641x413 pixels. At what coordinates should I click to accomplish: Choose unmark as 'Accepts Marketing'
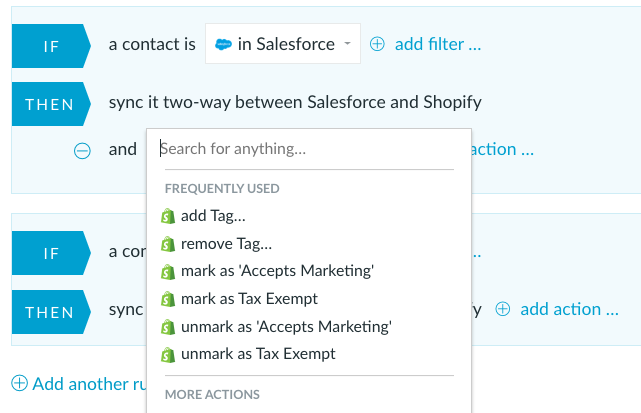286,327
